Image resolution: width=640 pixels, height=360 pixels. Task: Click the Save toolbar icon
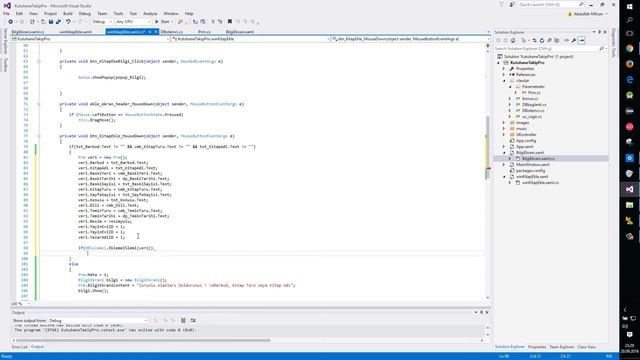point(51,22)
